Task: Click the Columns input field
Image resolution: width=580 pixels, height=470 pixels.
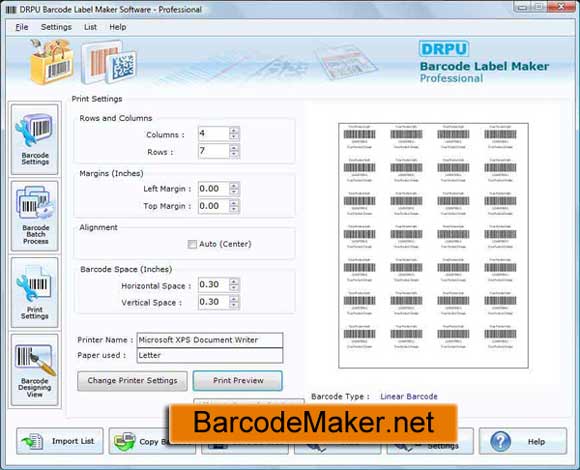Action: (x=214, y=133)
